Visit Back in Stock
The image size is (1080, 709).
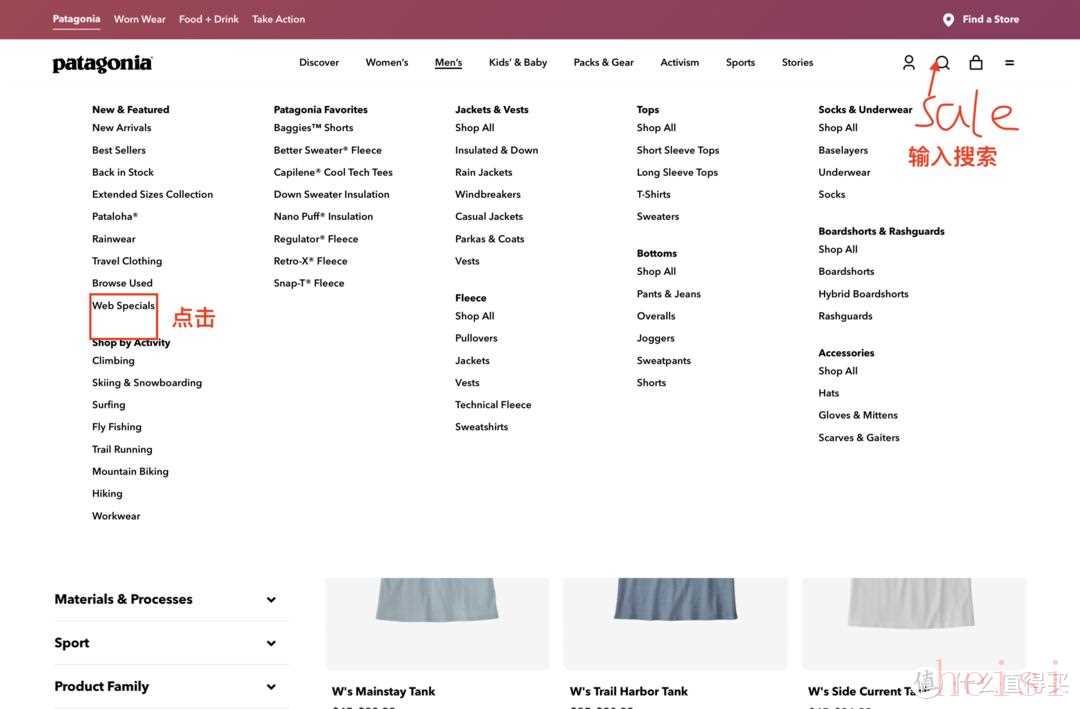(123, 172)
